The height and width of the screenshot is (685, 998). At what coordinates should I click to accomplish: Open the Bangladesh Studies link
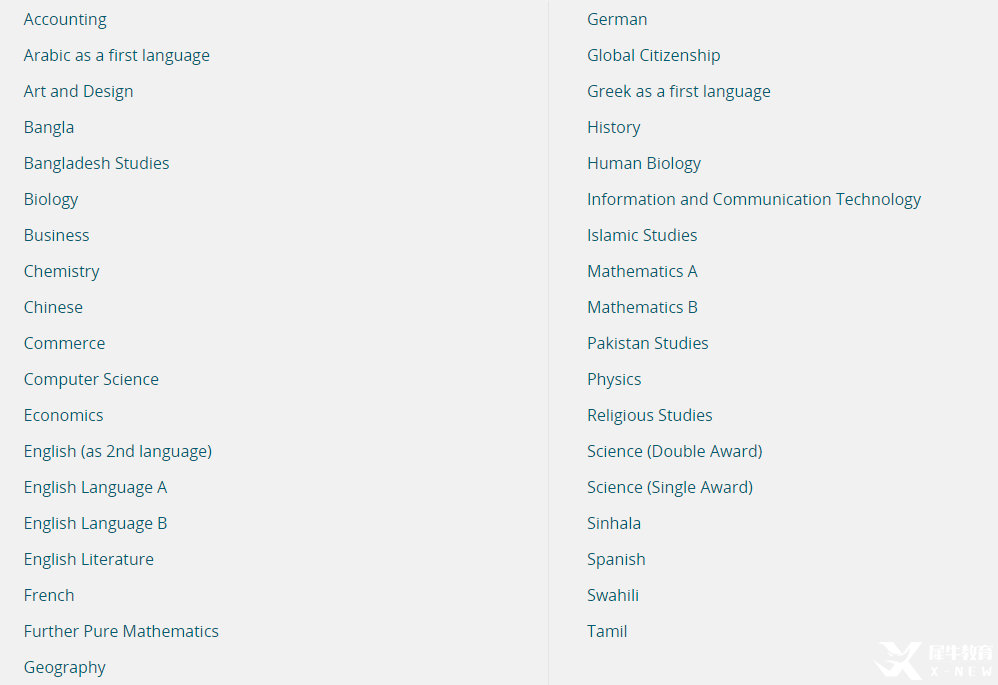coord(96,164)
